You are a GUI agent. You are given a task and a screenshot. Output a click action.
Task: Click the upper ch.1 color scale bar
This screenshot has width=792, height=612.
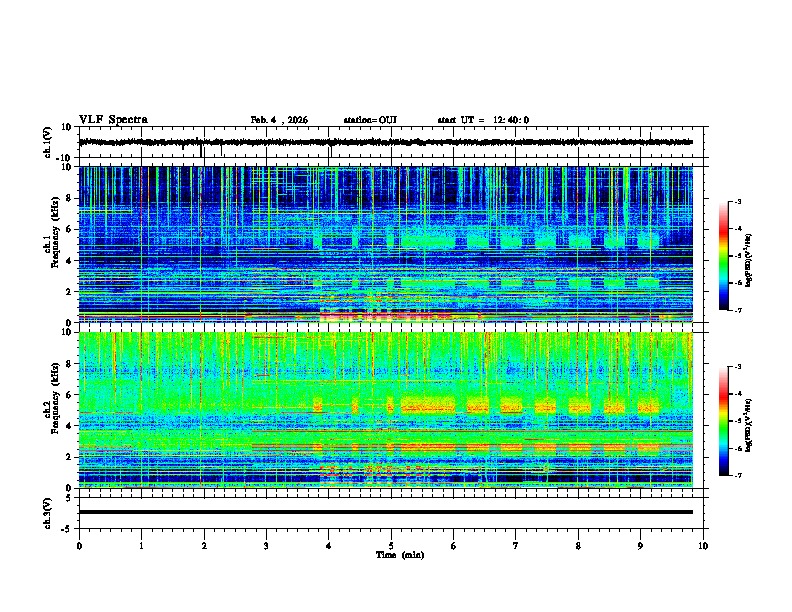coord(724,256)
